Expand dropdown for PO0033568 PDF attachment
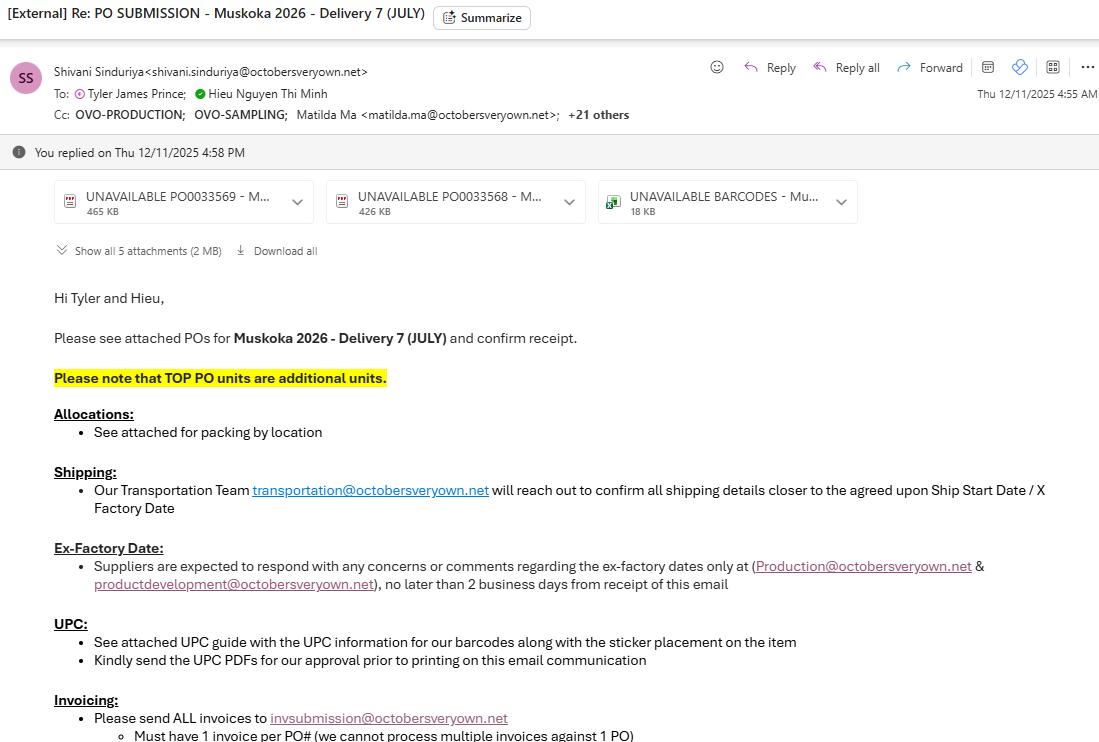Screen dimensions: 1099x742 click(569, 202)
